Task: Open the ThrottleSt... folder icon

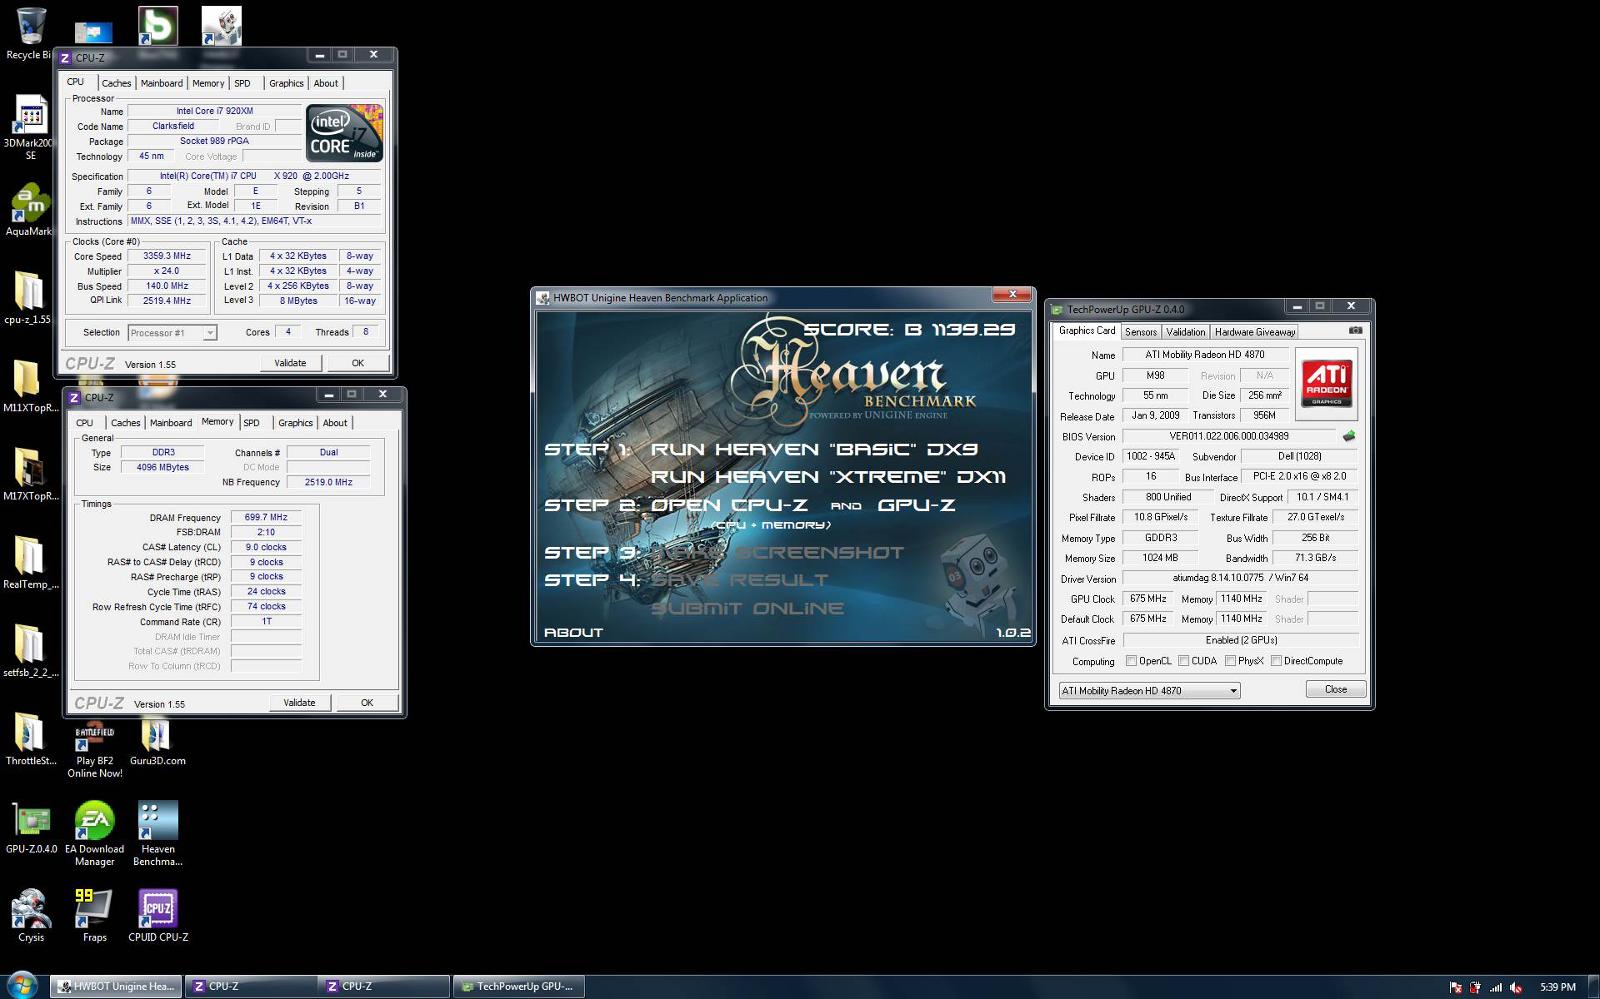Action: click(30, 738)
